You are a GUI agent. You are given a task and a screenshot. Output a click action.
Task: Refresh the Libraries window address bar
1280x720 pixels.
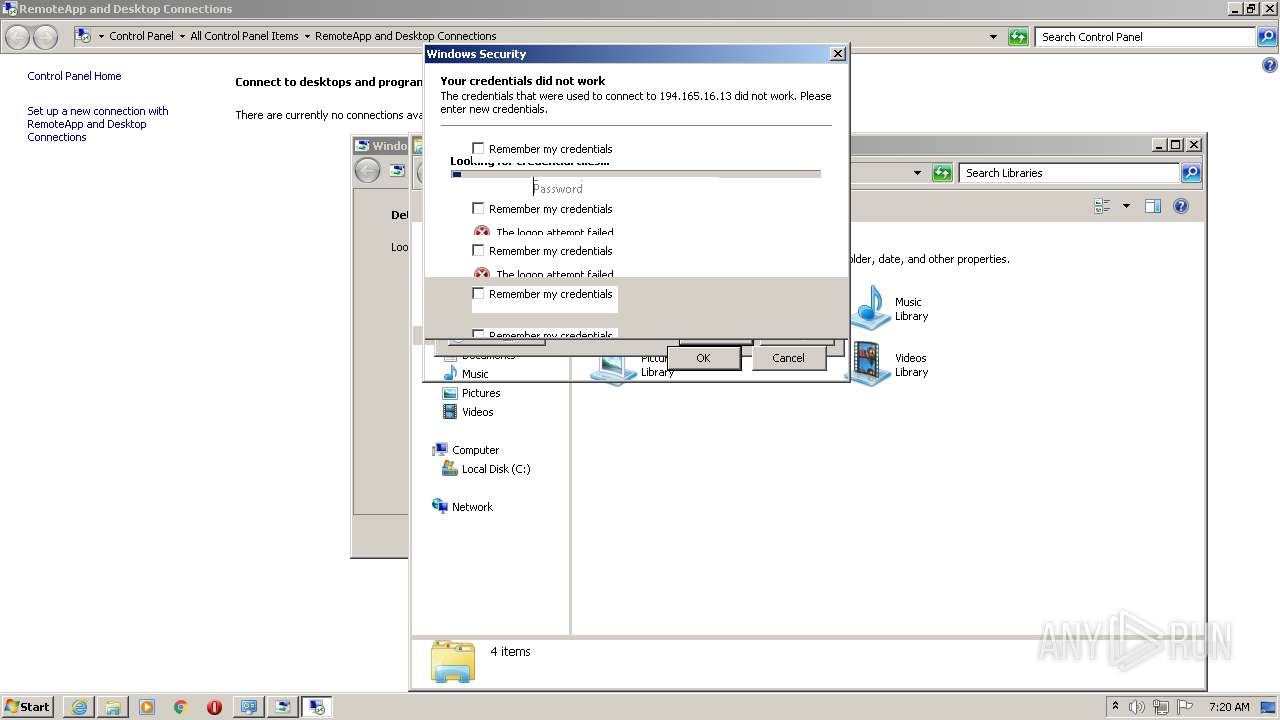[942, 173]
